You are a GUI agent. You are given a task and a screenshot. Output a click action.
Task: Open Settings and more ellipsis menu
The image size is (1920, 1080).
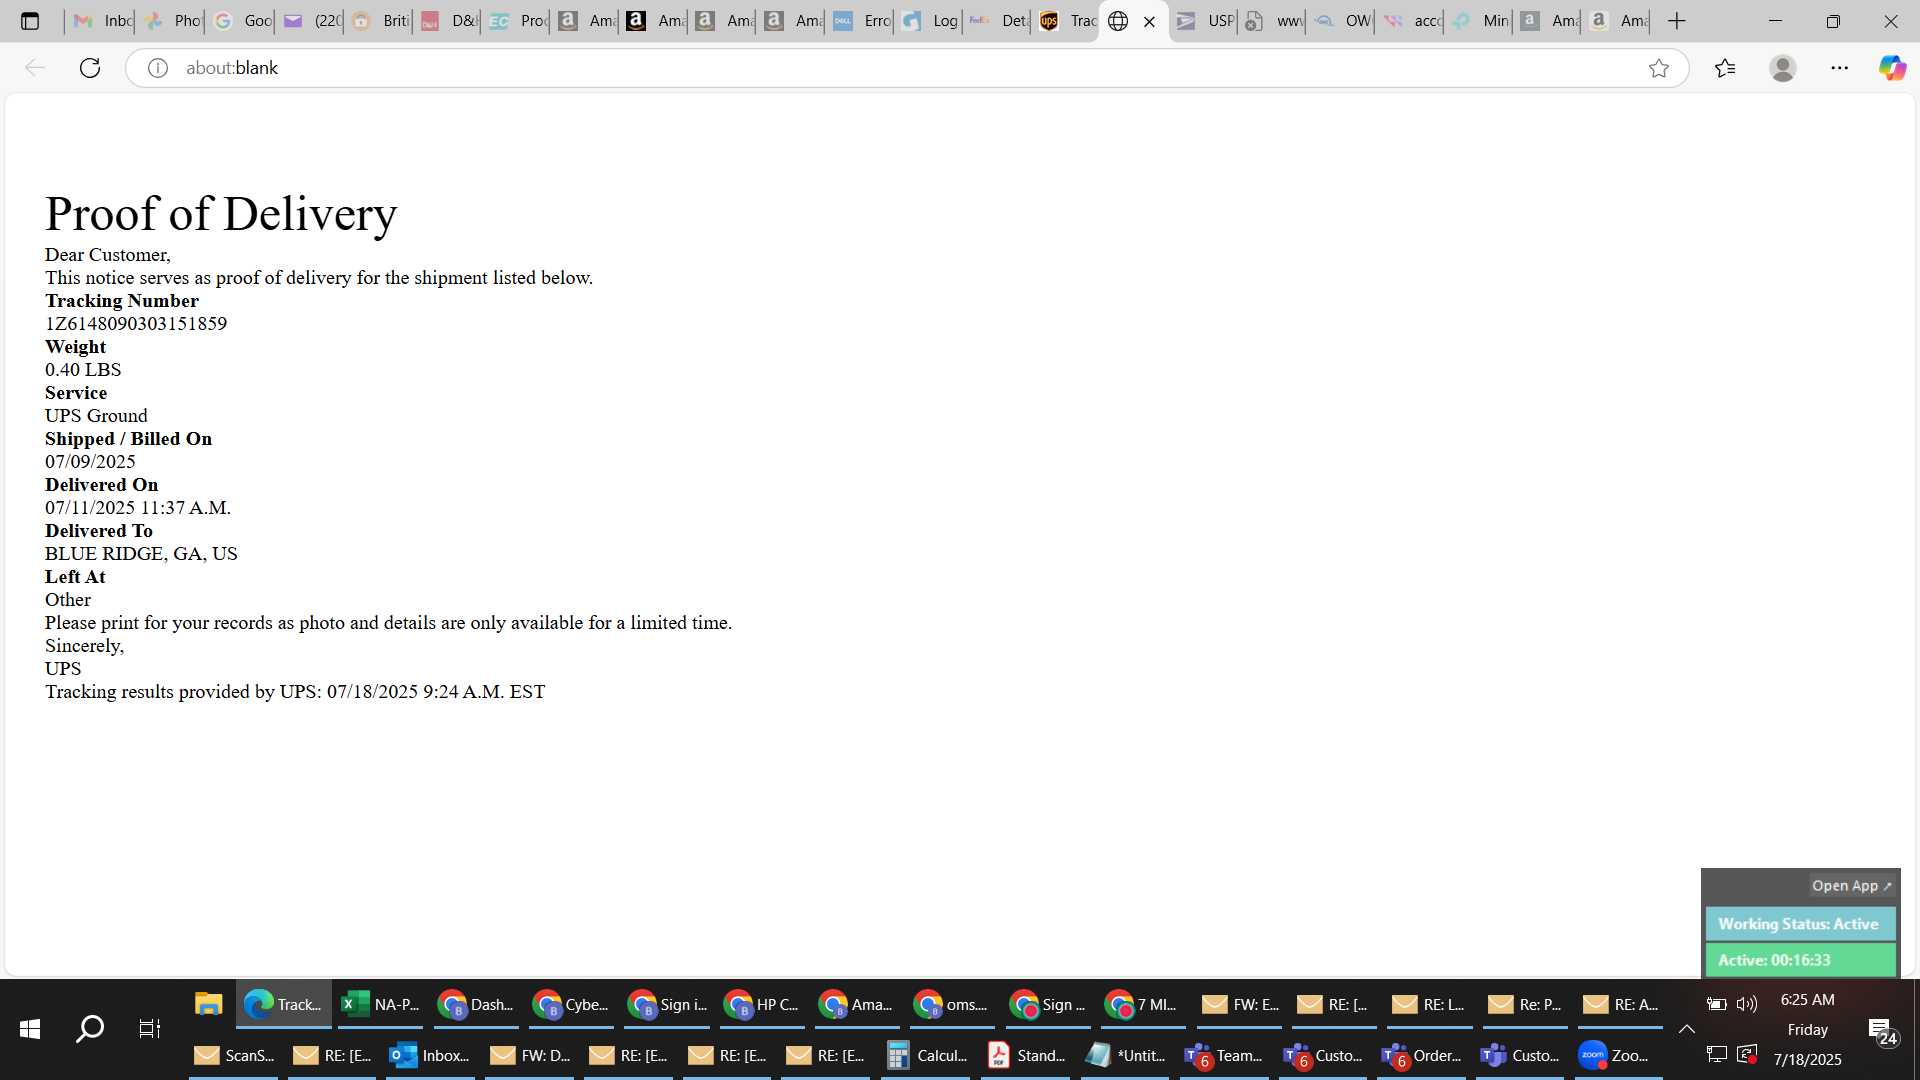pyautogui.click(x=1840, y=68)
